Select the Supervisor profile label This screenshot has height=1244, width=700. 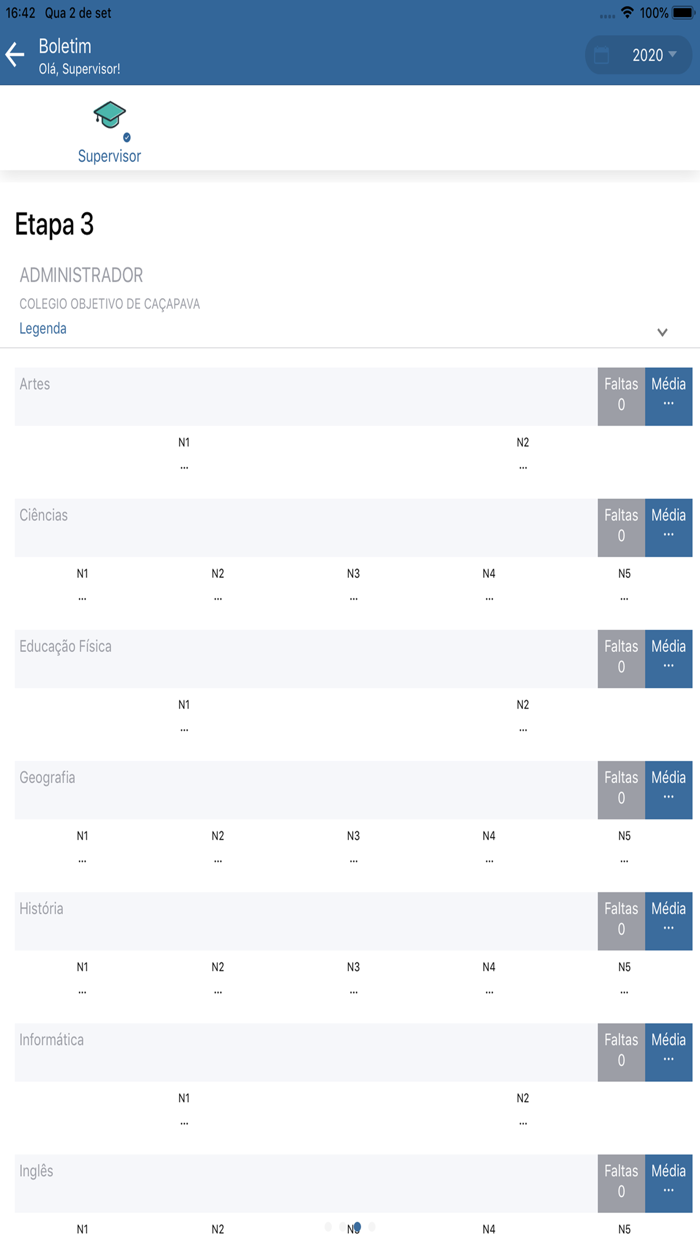(x=109, y=156)
